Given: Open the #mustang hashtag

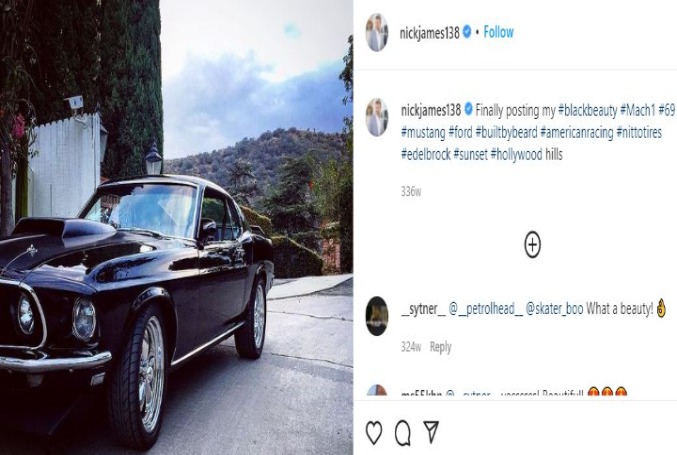Looking at the screenshot, I should pyautogui.click(x=423, y=133).
